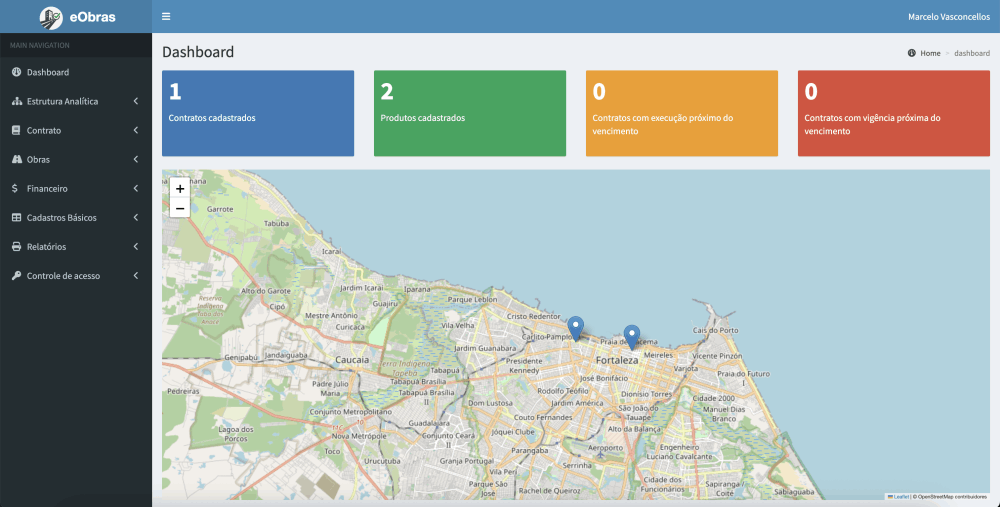Click the eObras logo icon
1000x507 pixels.
(51, 16)
